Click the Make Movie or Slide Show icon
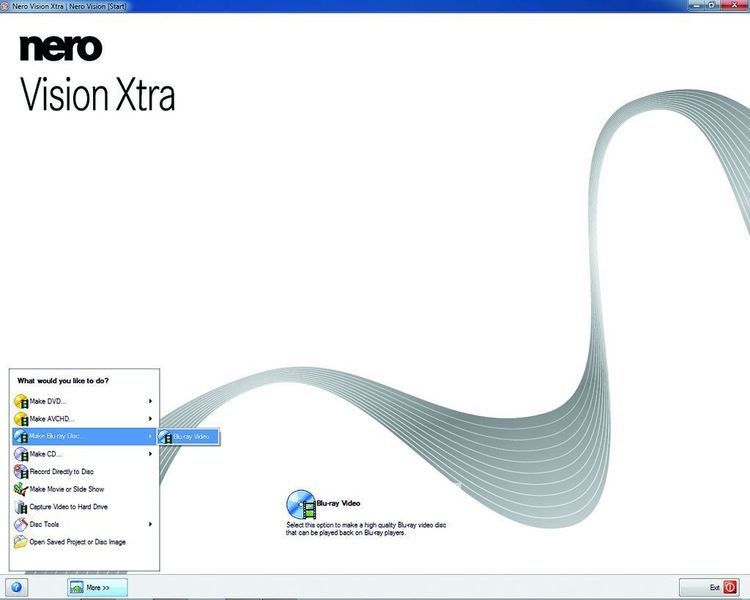 [x=21, y=489]
